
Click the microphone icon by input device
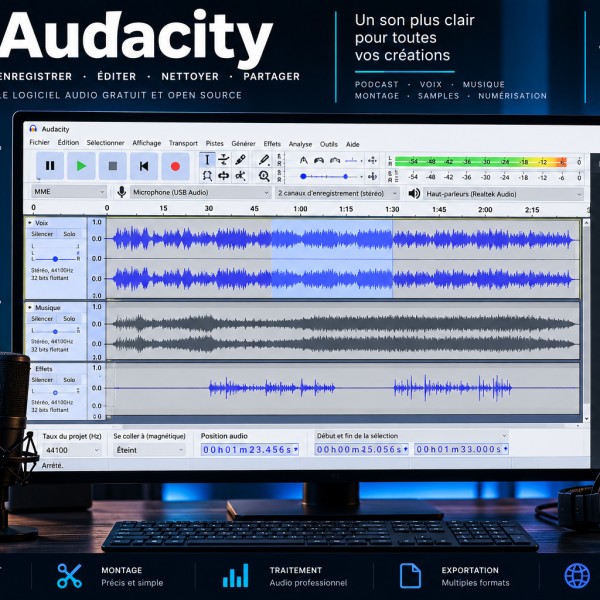pyautogui.click(x=122, y=192)
